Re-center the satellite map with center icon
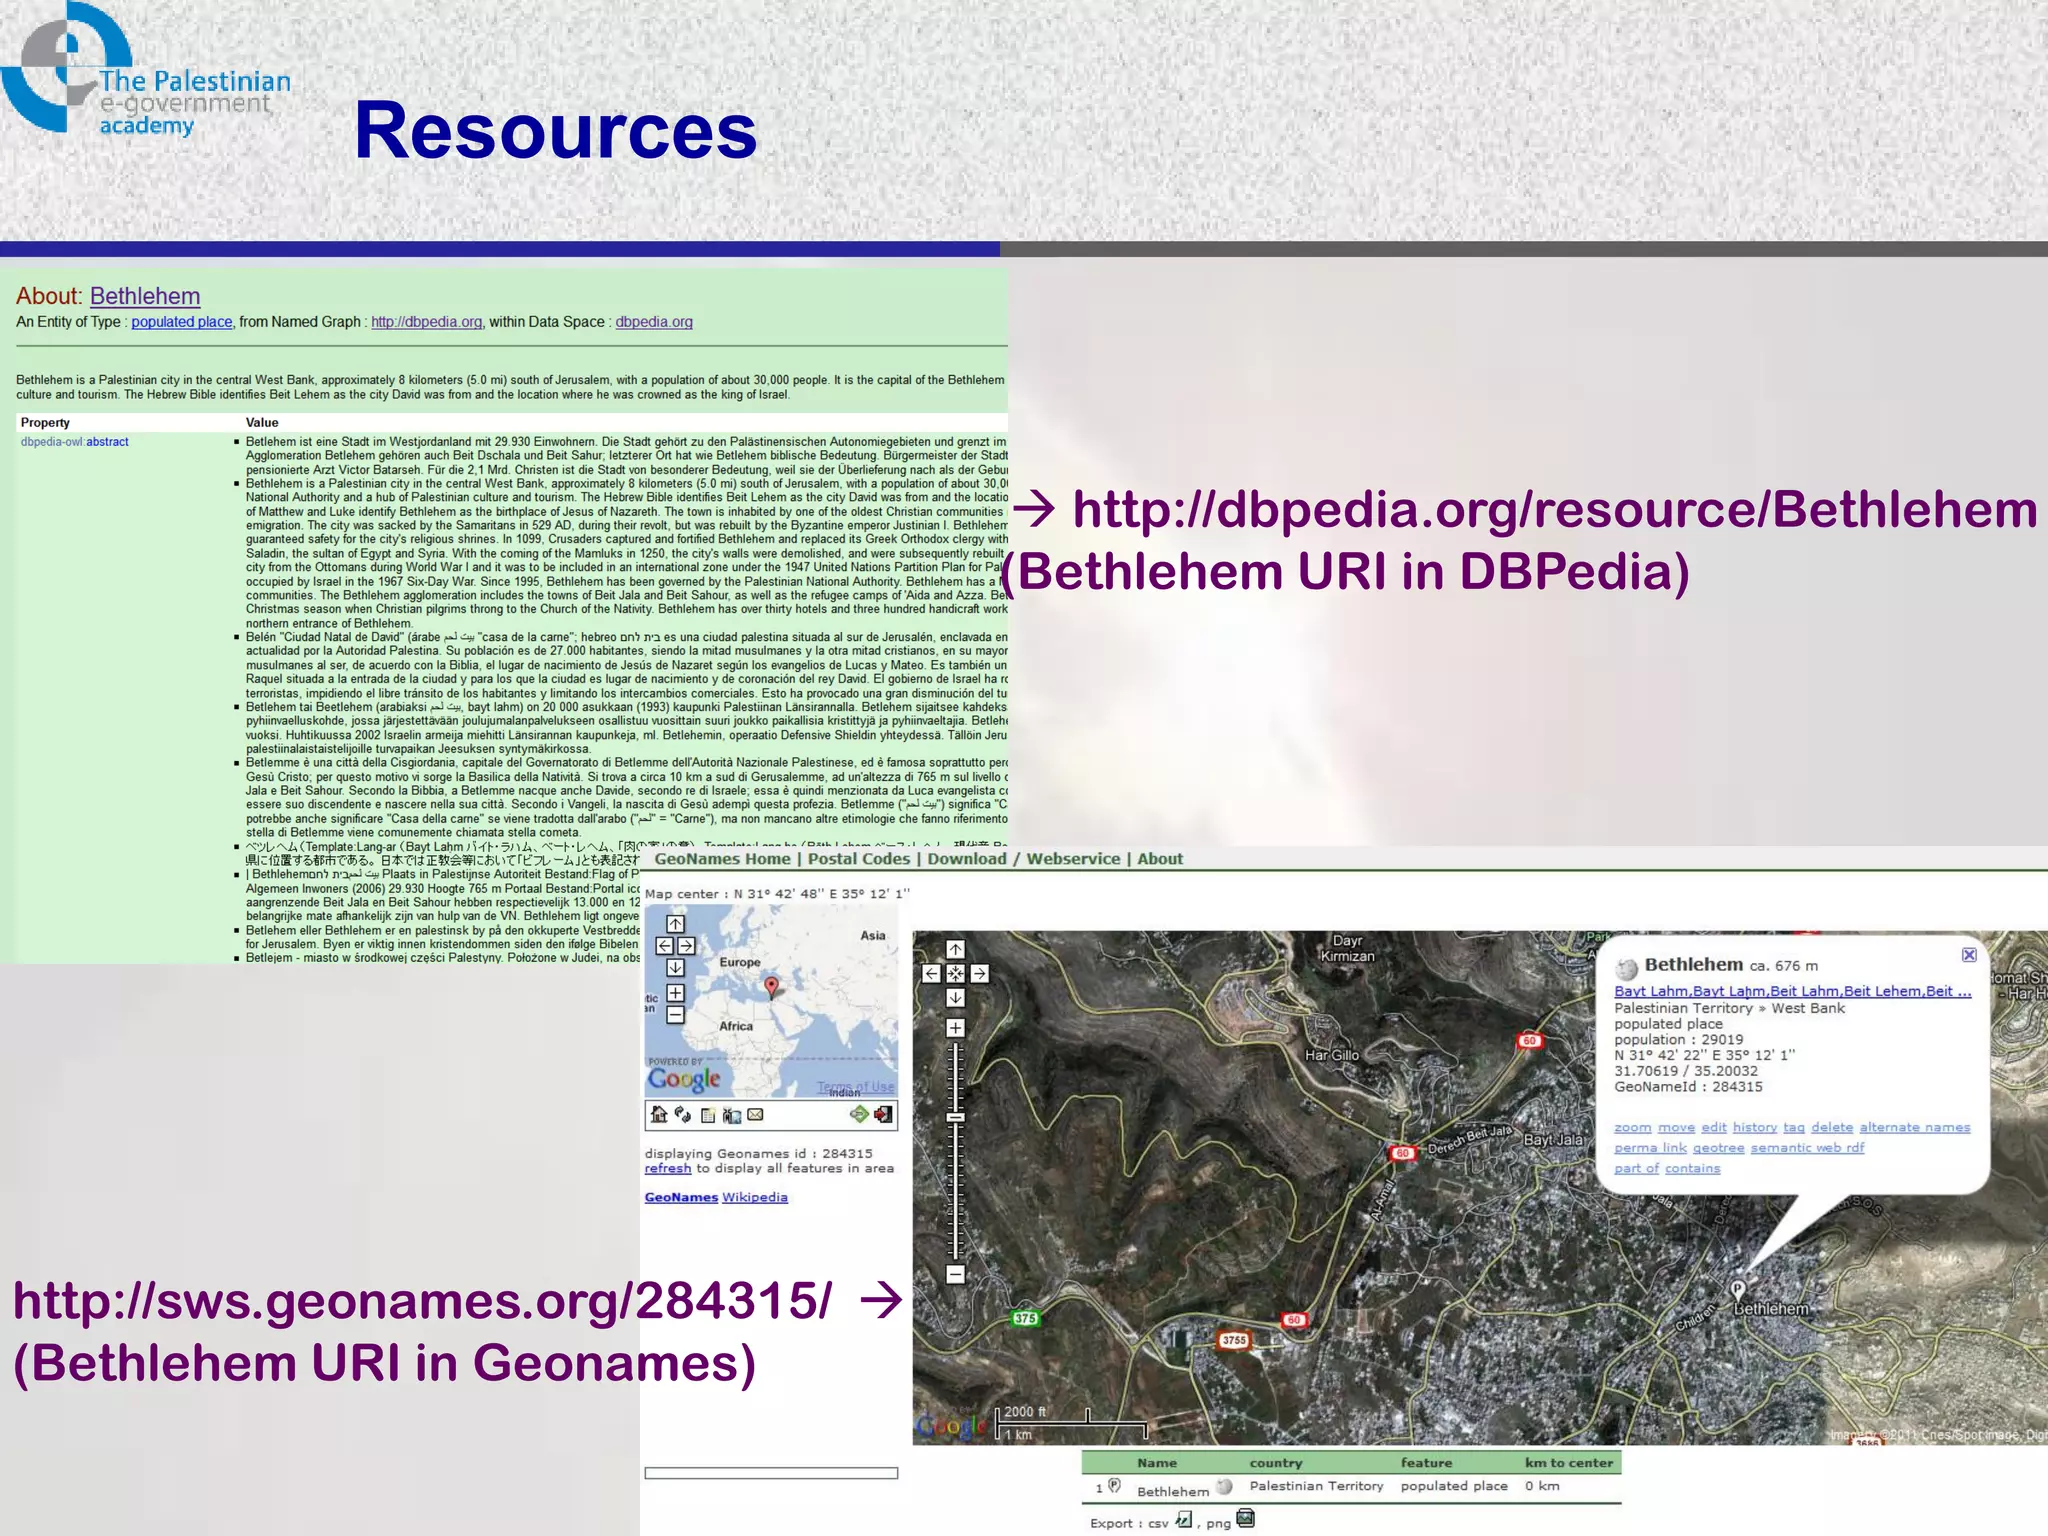 coord(955,973)
